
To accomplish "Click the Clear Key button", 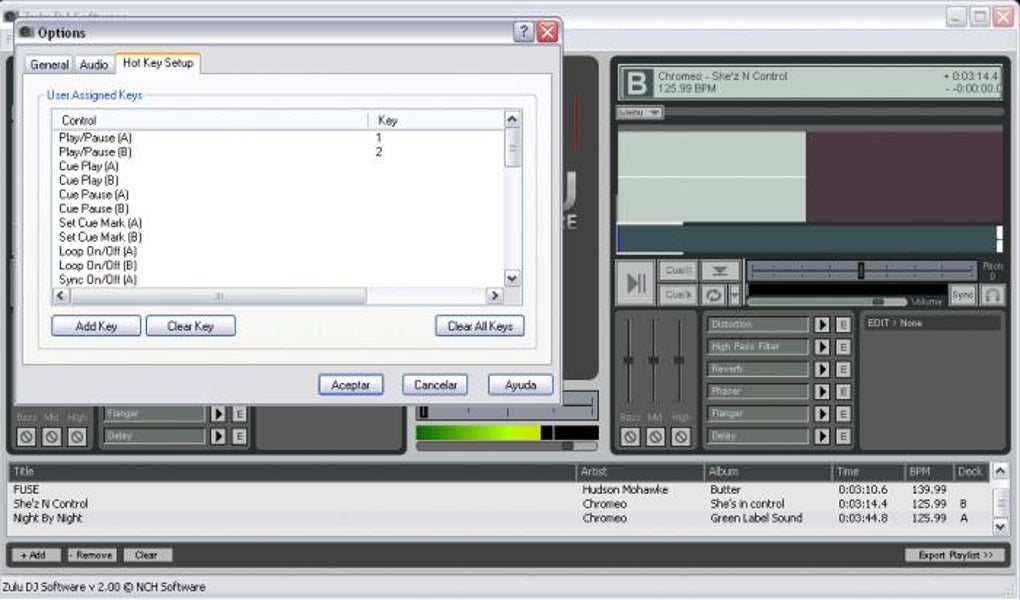I will pos(191,326).
